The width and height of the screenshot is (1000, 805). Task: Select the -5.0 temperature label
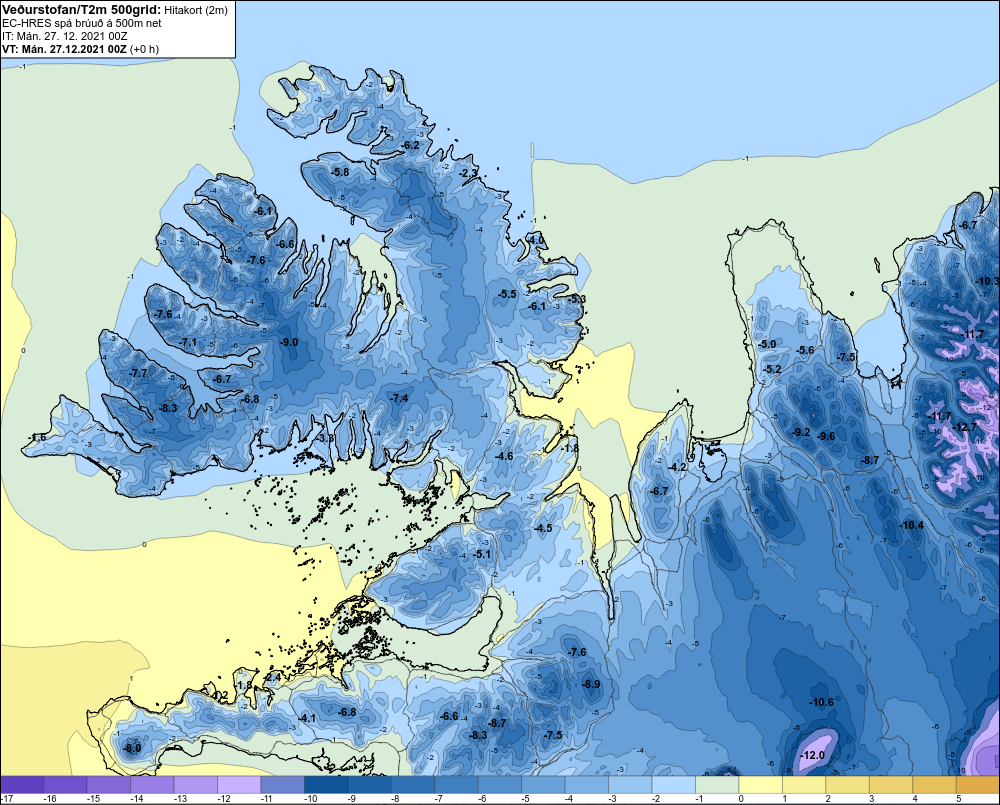coord(767,344)
